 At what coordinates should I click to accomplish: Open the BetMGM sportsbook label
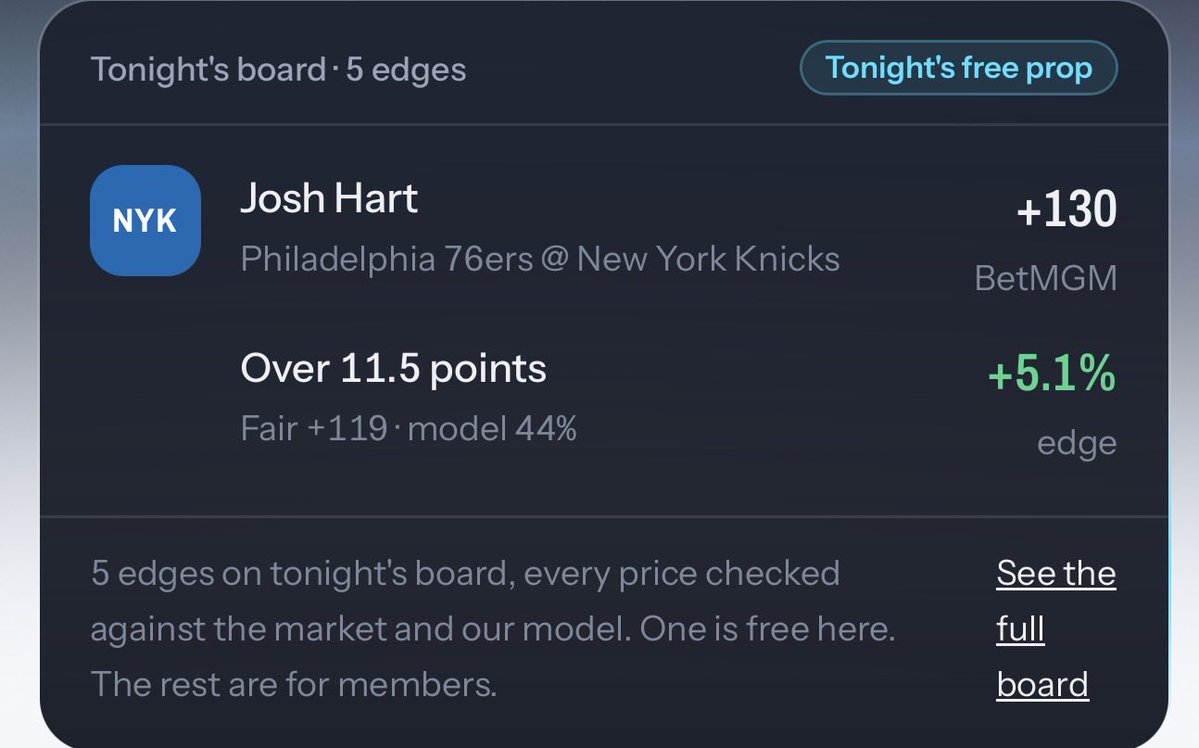(x=1045, y=278)
